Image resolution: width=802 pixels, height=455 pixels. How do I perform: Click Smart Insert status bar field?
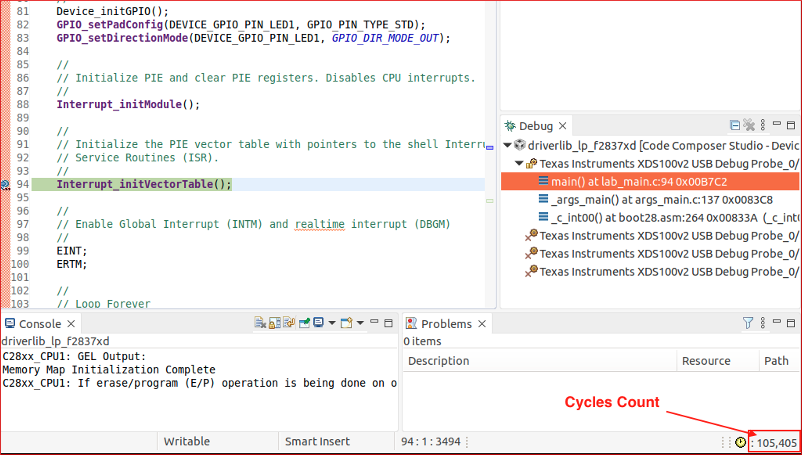[x=317, y=442]
